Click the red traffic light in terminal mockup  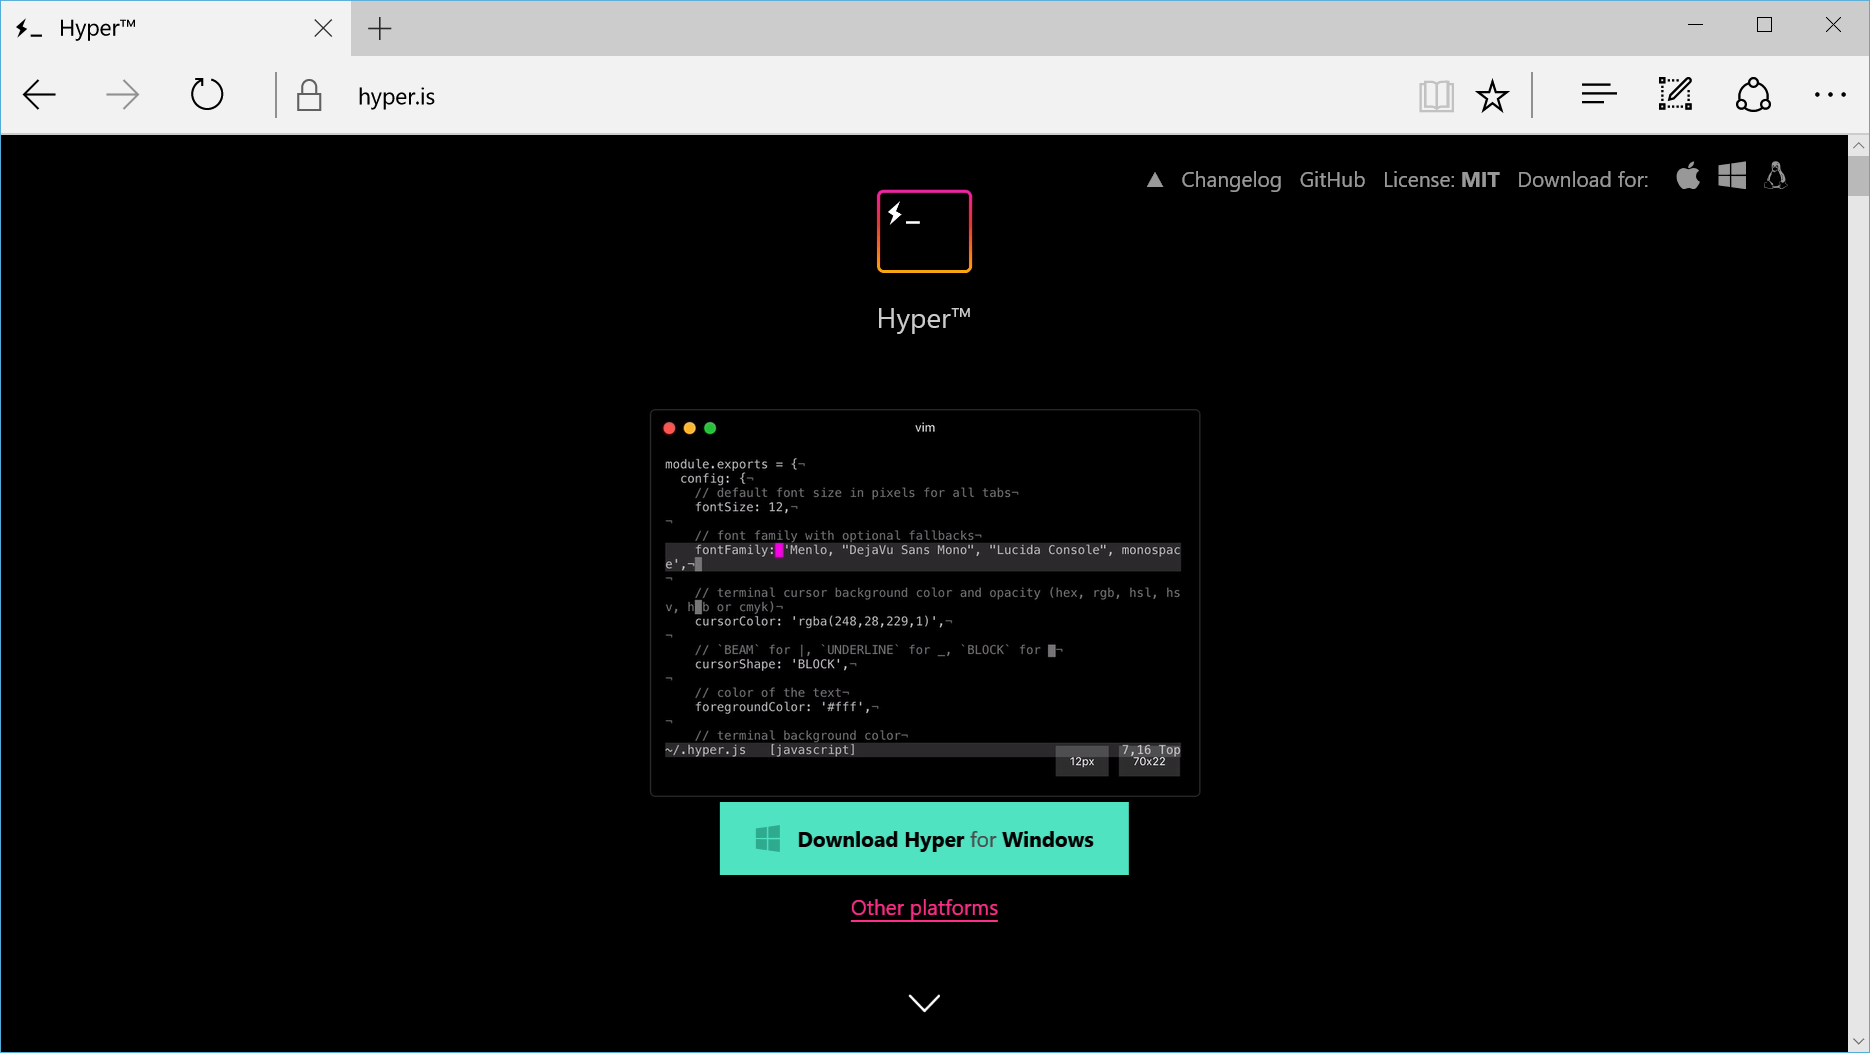point(669,427)
